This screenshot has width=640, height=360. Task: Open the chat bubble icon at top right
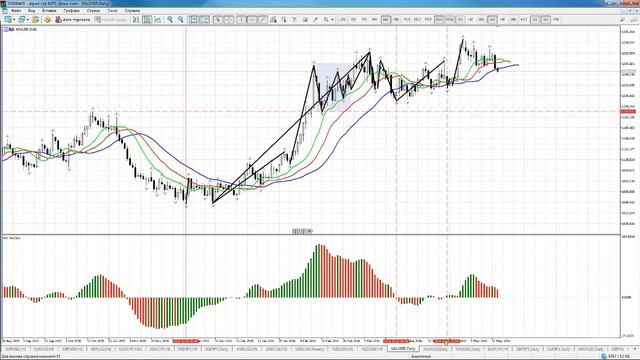pos(633,20)
